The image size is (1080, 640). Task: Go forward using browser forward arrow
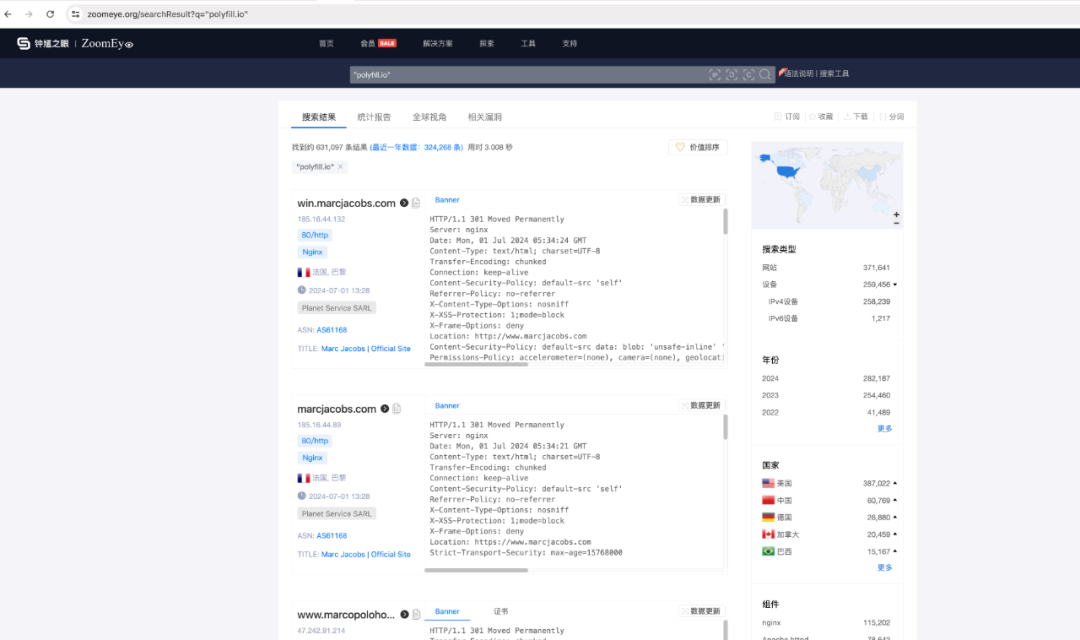coord(29,14)
